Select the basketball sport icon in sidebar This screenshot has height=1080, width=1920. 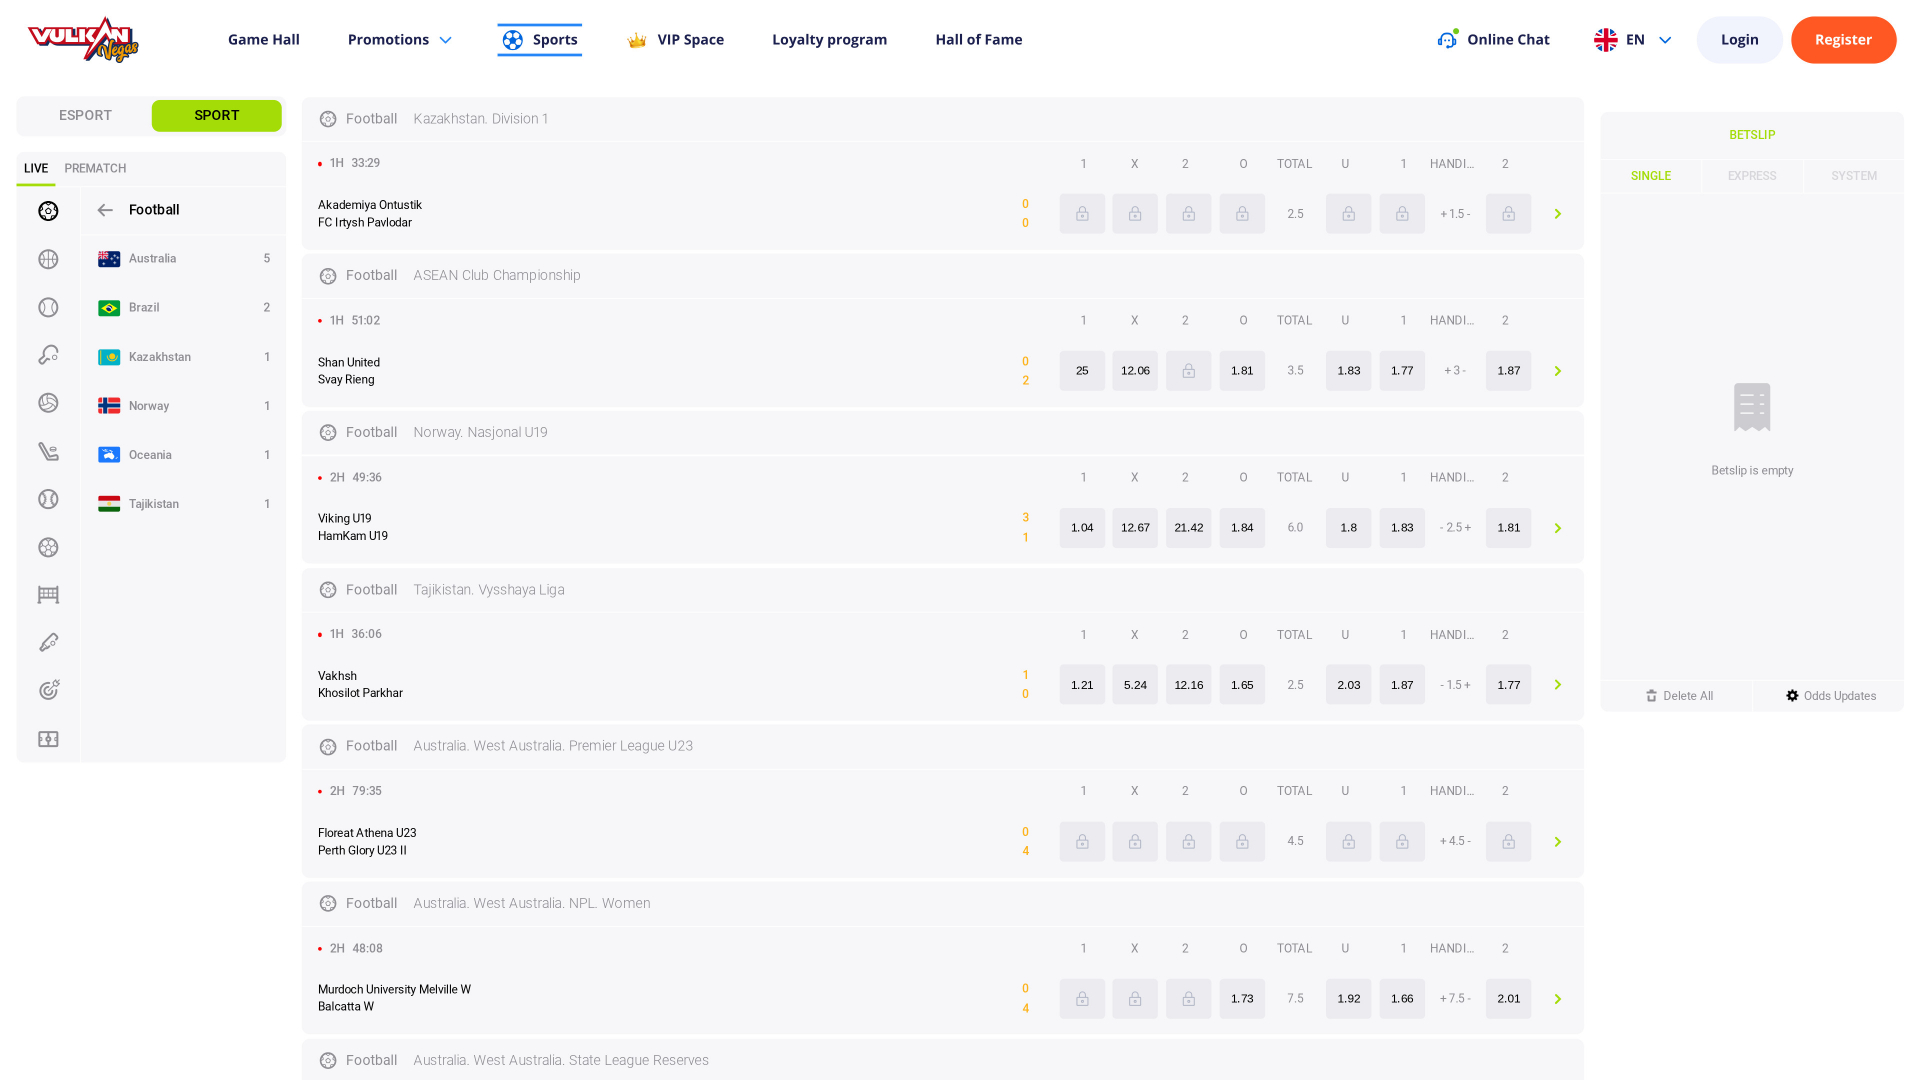coord(48,259)
